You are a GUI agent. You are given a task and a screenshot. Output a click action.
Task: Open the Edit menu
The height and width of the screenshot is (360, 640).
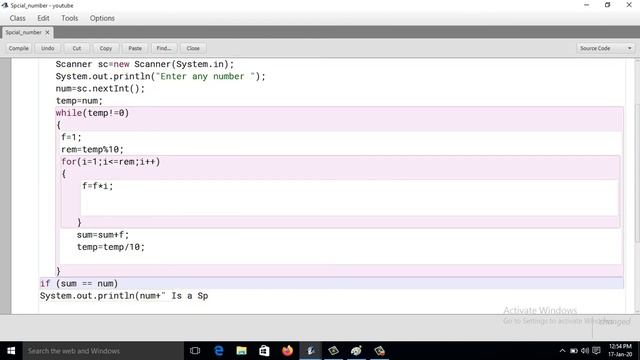tap(43, 18)
